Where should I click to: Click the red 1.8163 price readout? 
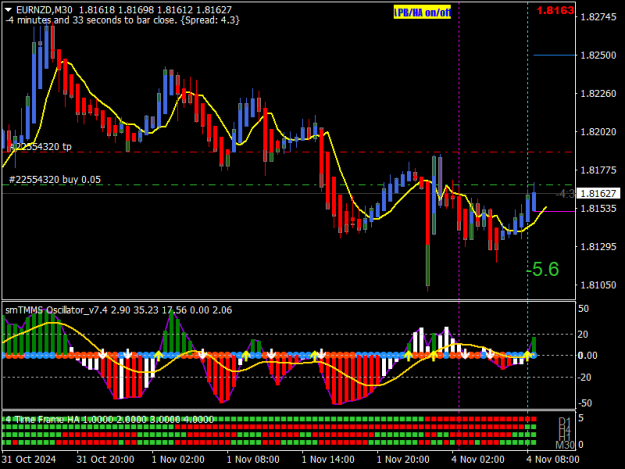(555, 10)
